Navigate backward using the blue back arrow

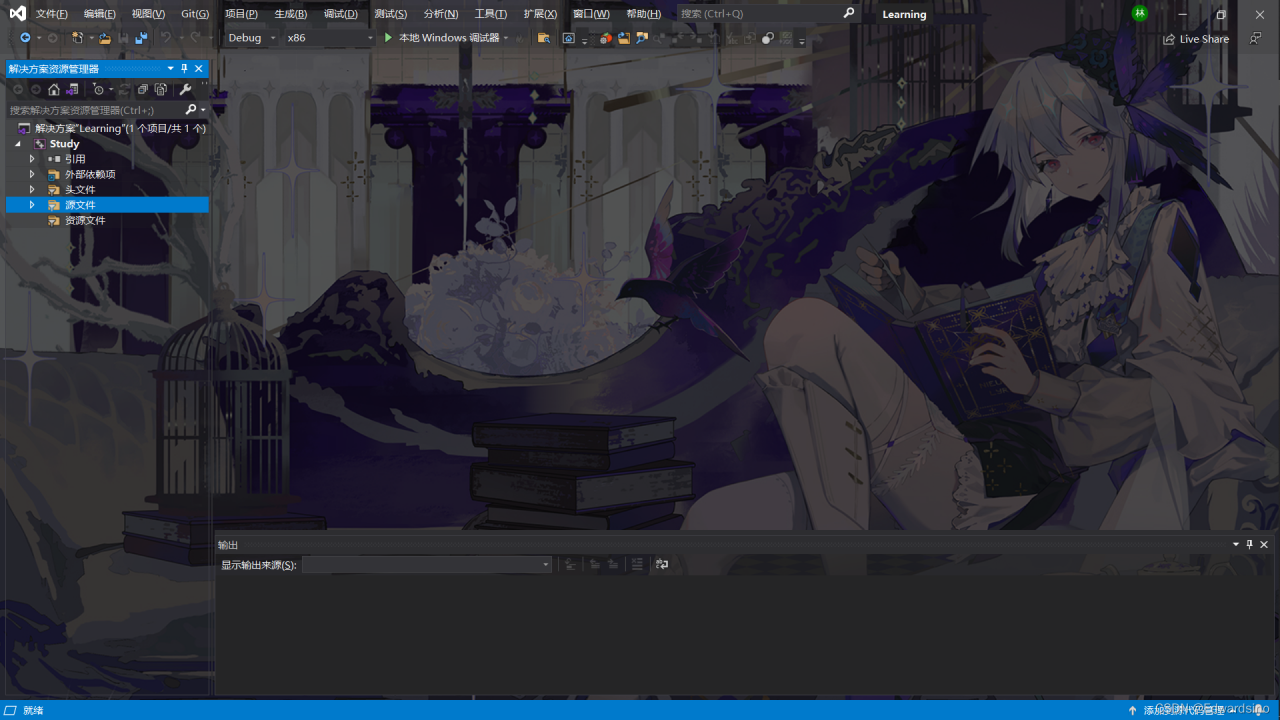coord(25,38)
